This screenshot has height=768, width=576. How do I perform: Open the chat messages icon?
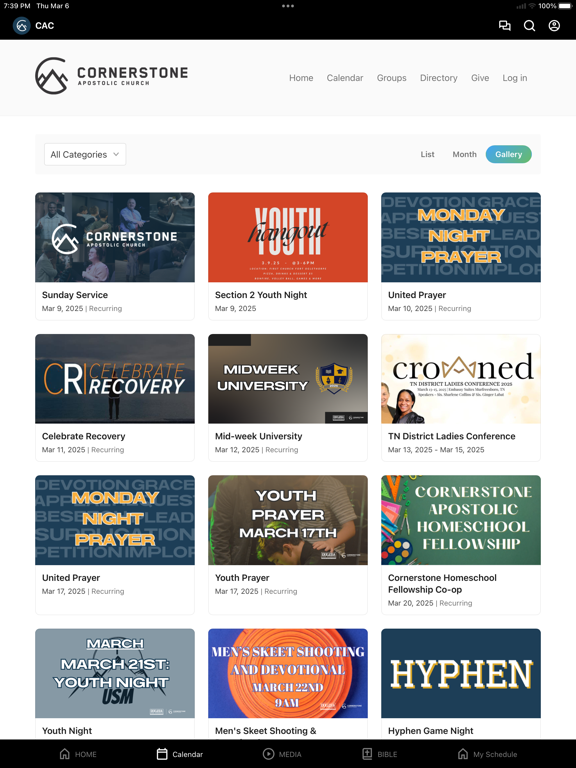[504, 25]
